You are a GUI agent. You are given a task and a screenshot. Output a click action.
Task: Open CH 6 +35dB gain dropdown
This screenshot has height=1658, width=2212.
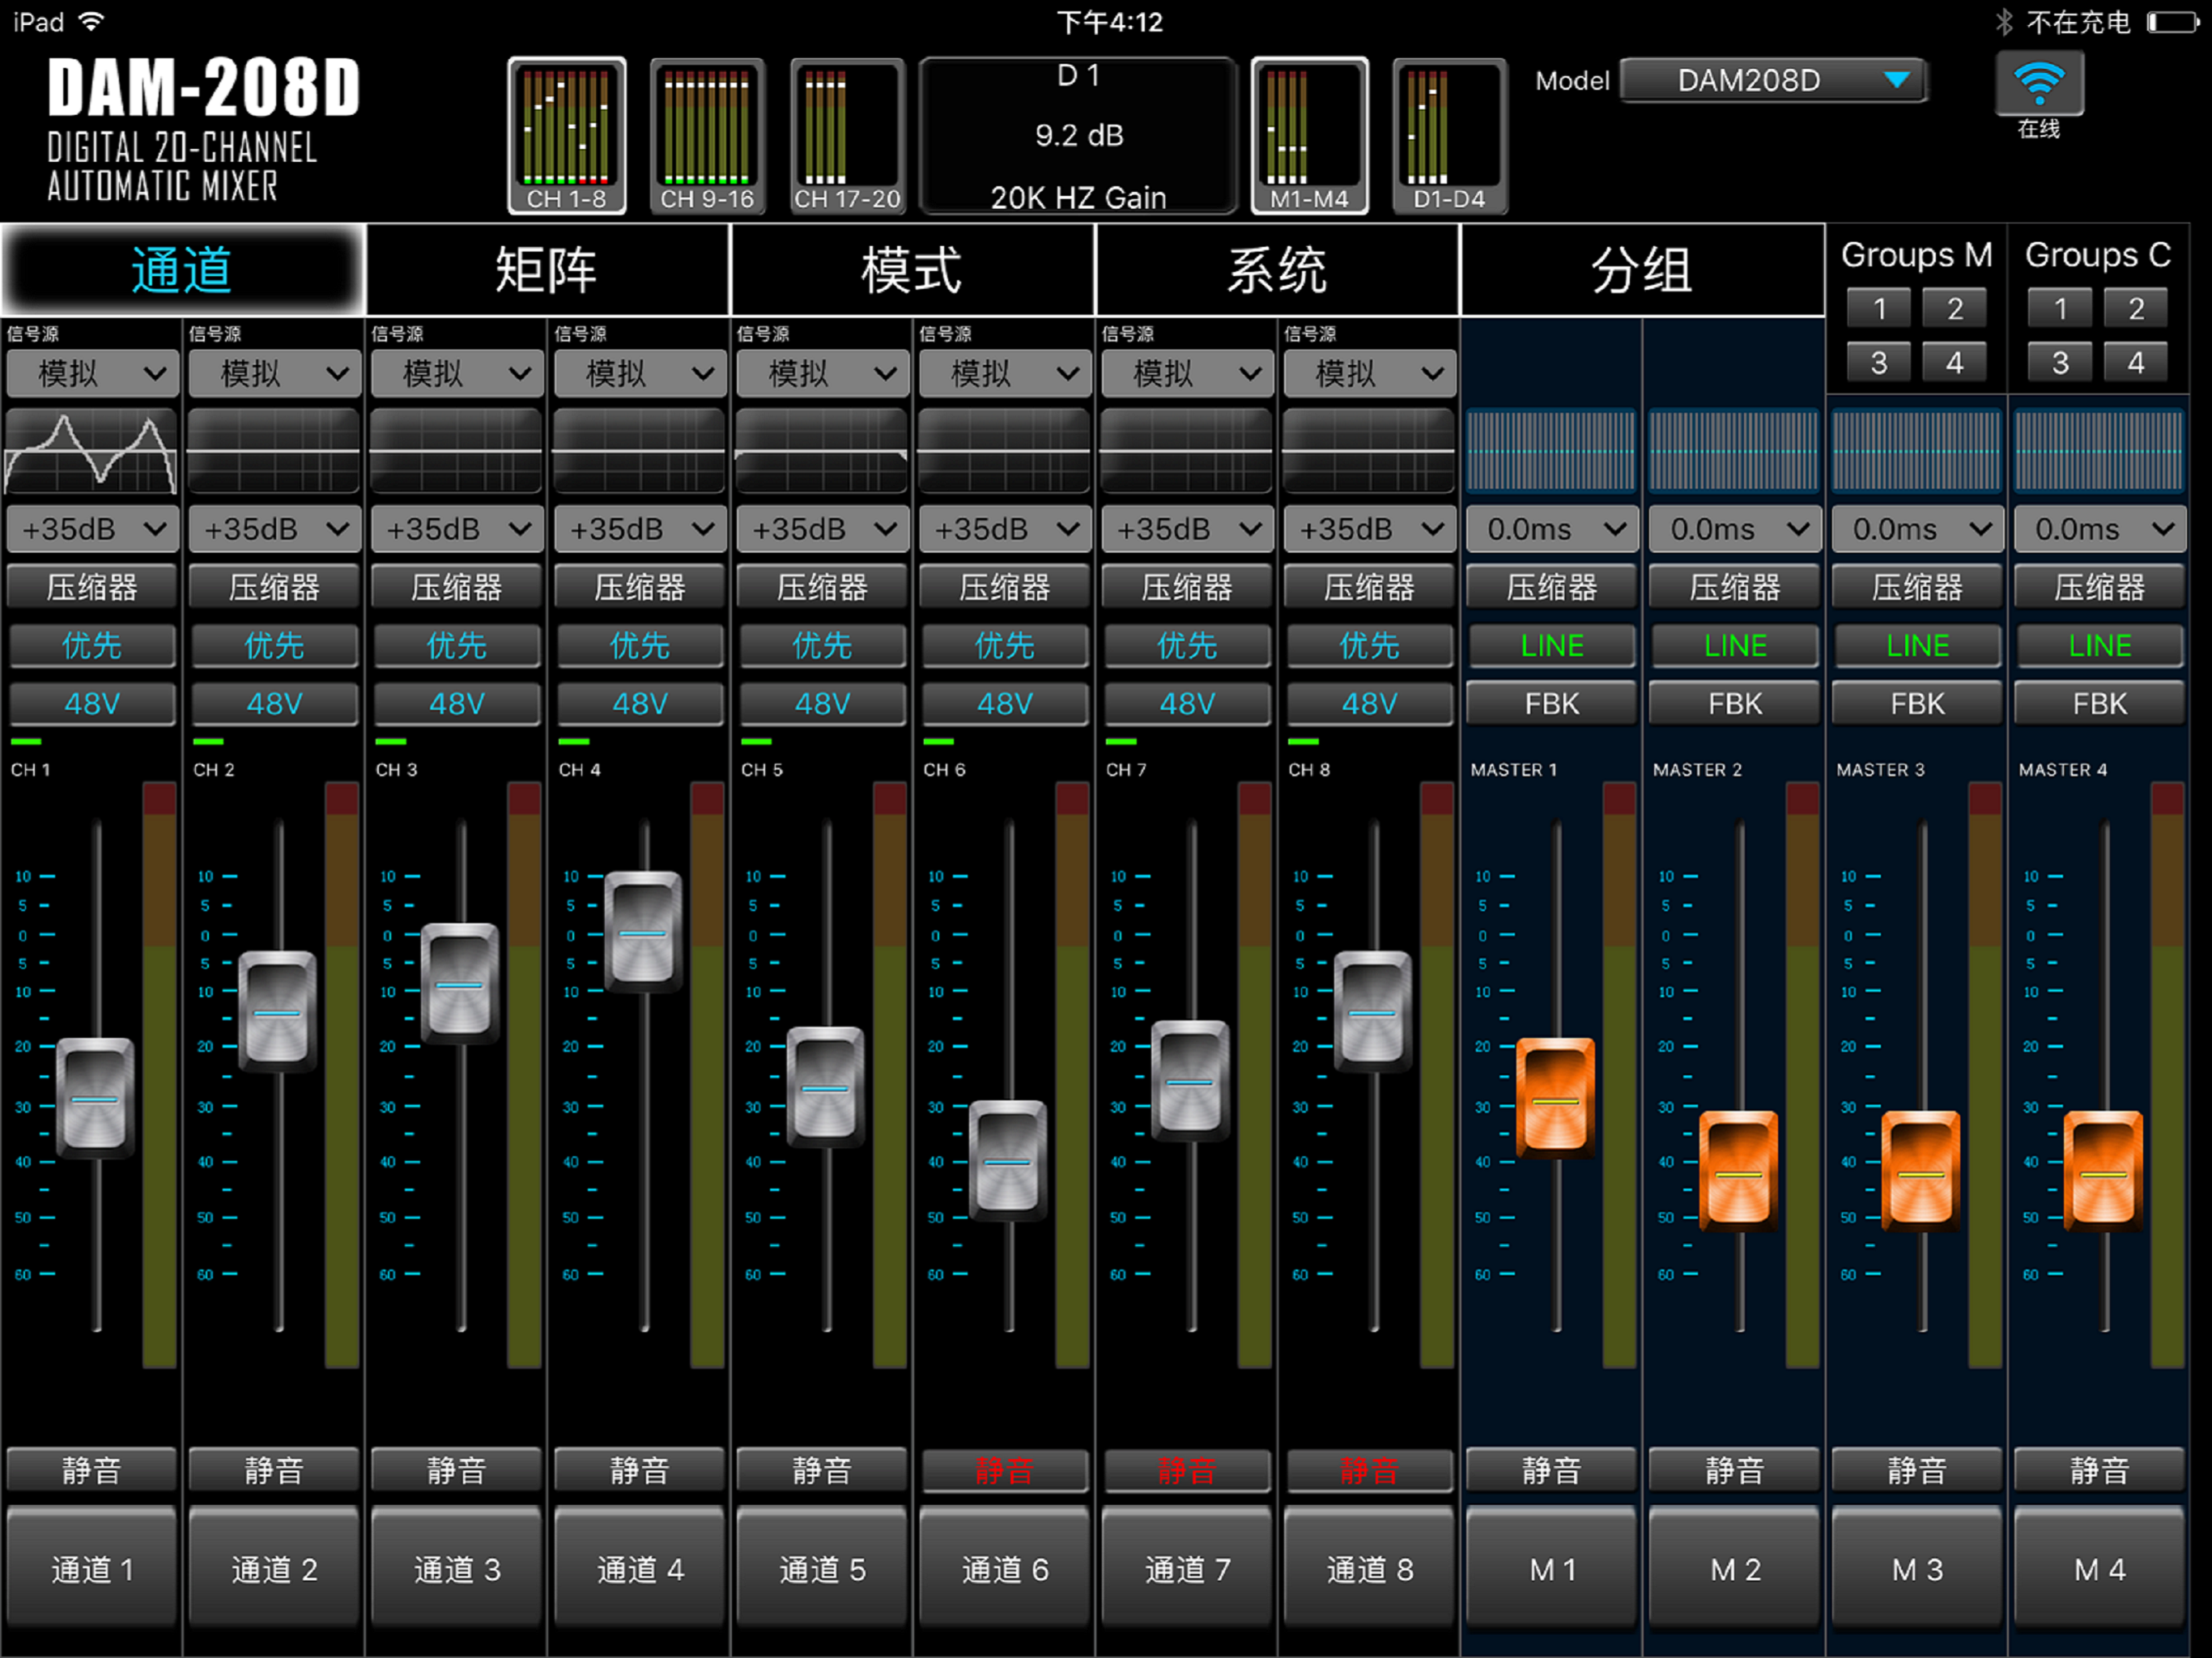(1004, 529)
